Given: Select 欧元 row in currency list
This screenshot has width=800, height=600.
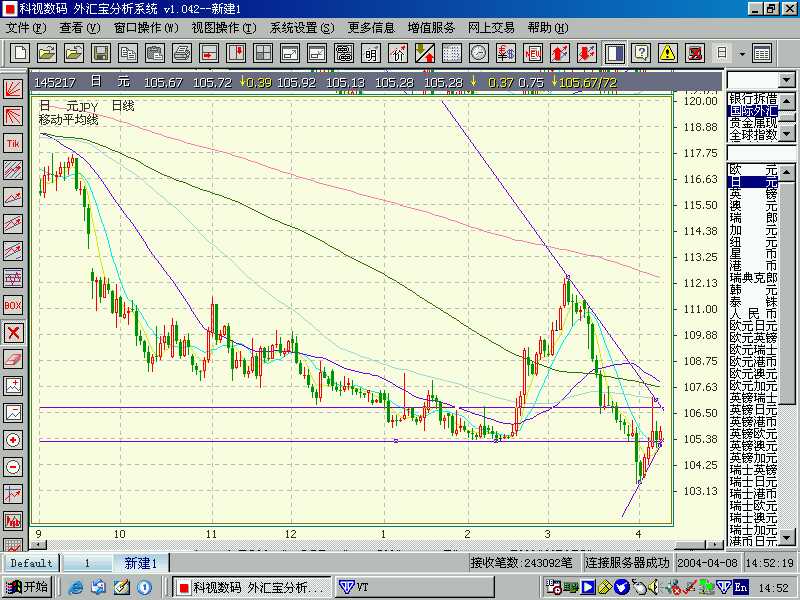Looking at the screenshot, I should tap(753, 169).
